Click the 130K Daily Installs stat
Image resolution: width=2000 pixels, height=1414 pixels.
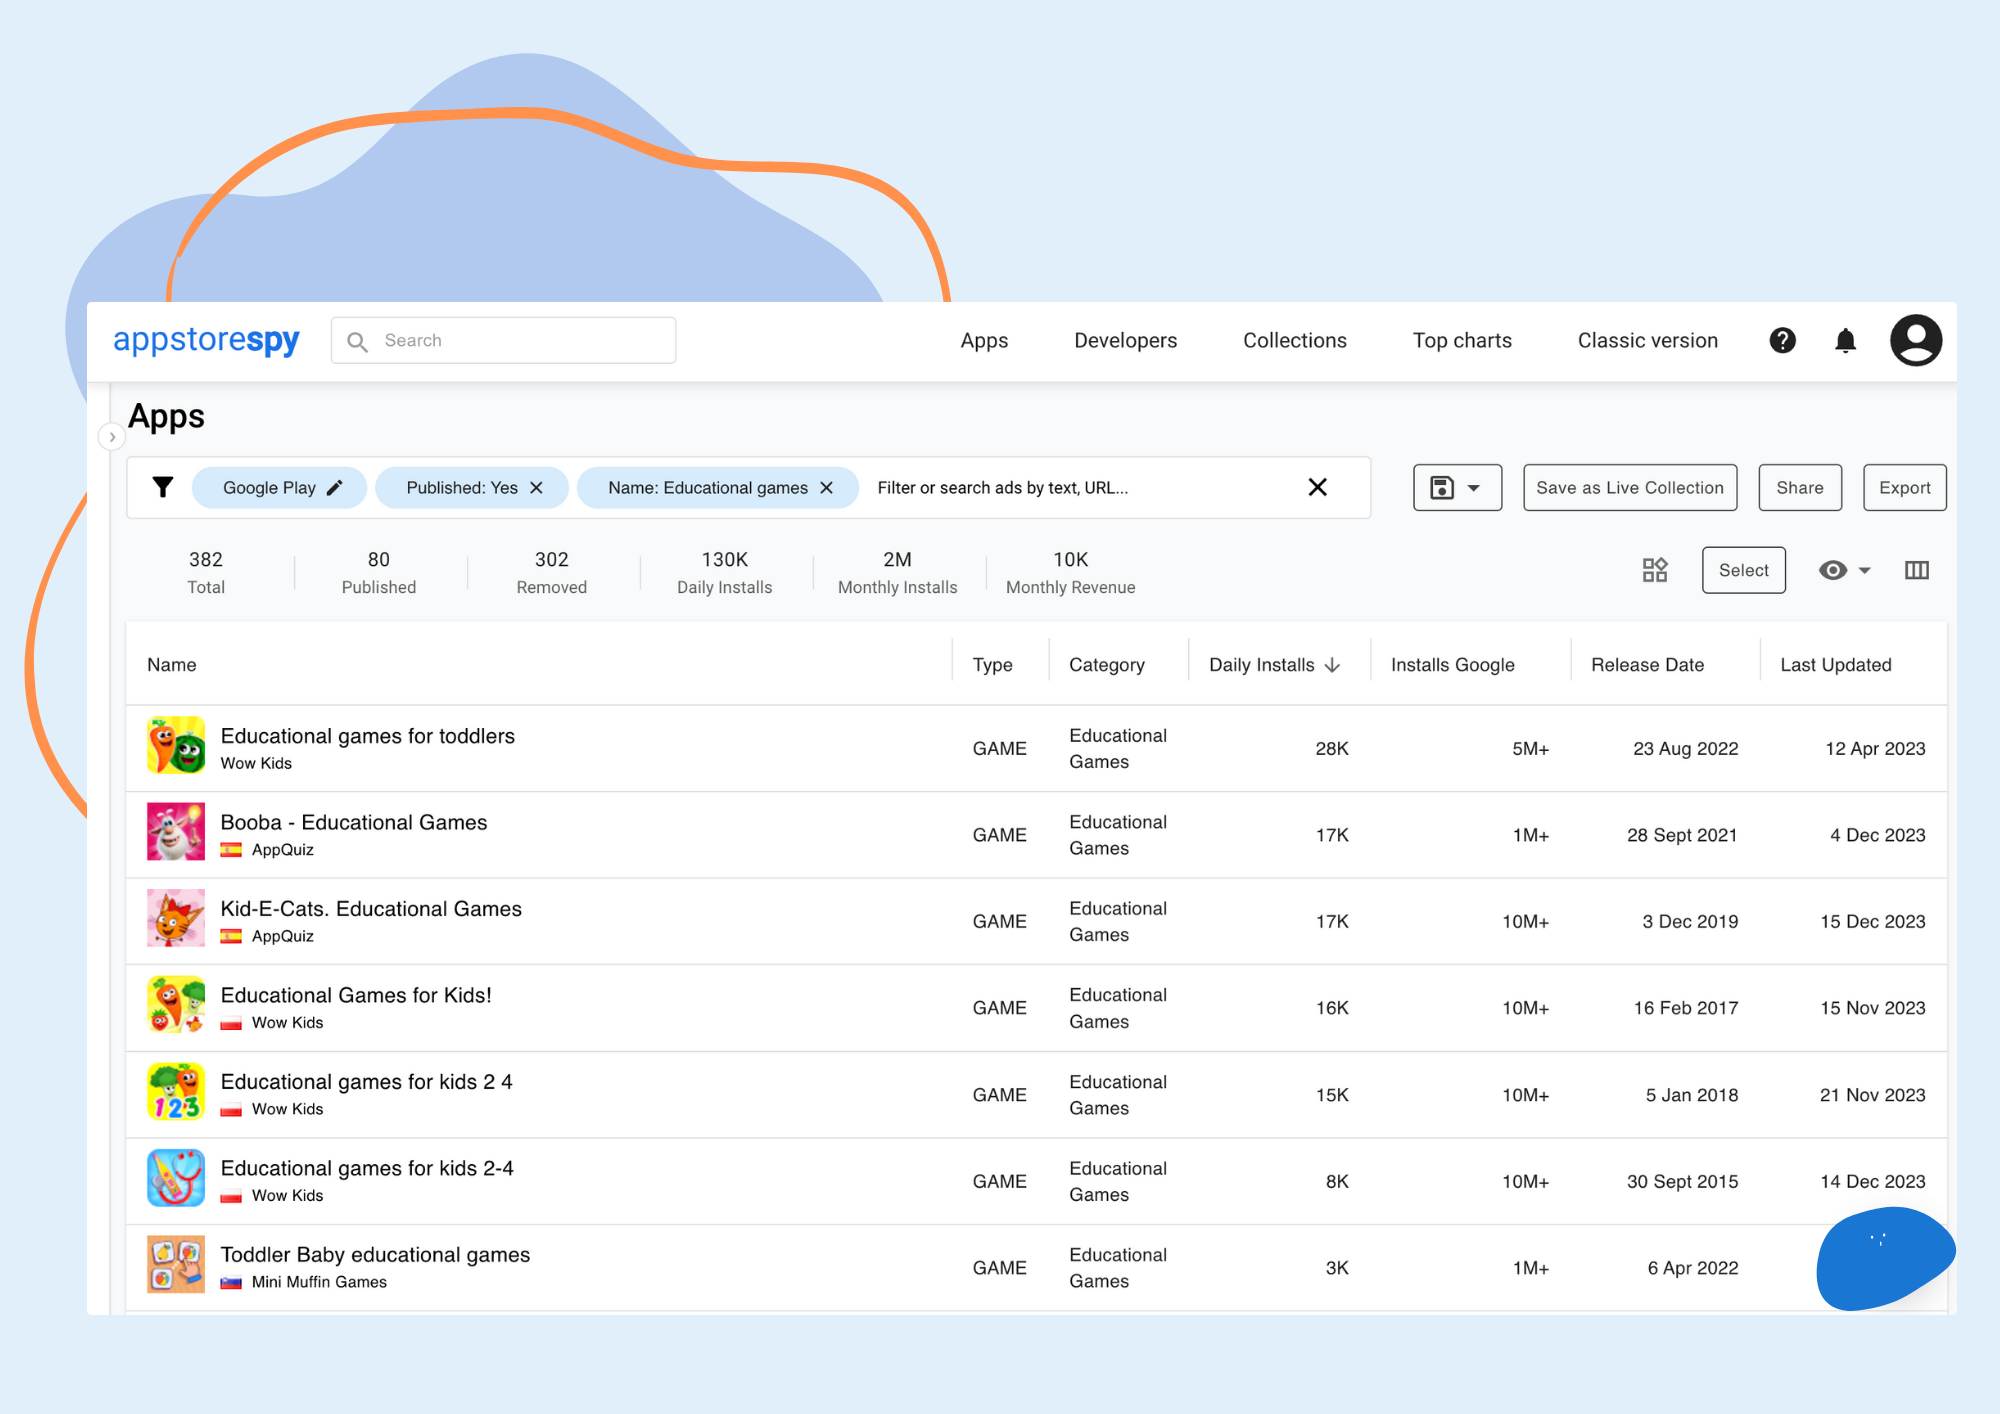(x=724, y=573)
